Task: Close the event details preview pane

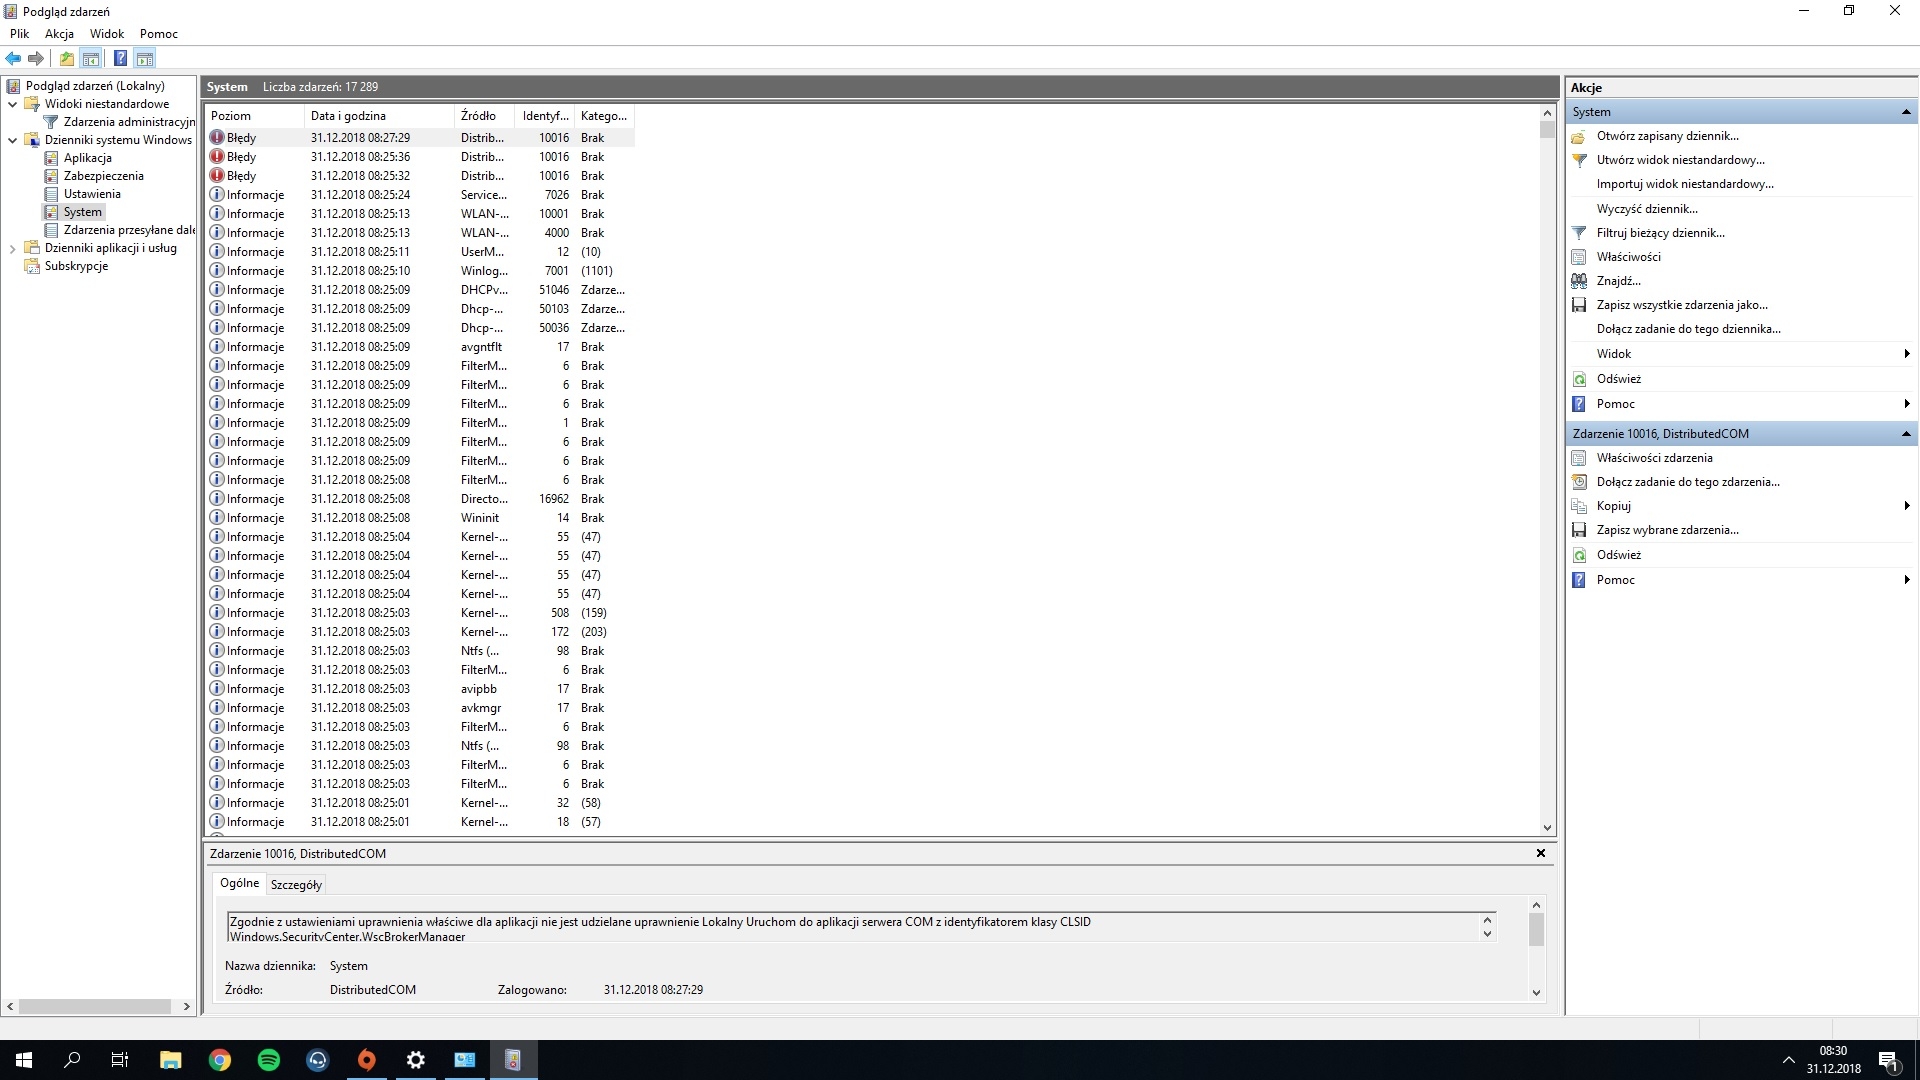Action: 1541,853
